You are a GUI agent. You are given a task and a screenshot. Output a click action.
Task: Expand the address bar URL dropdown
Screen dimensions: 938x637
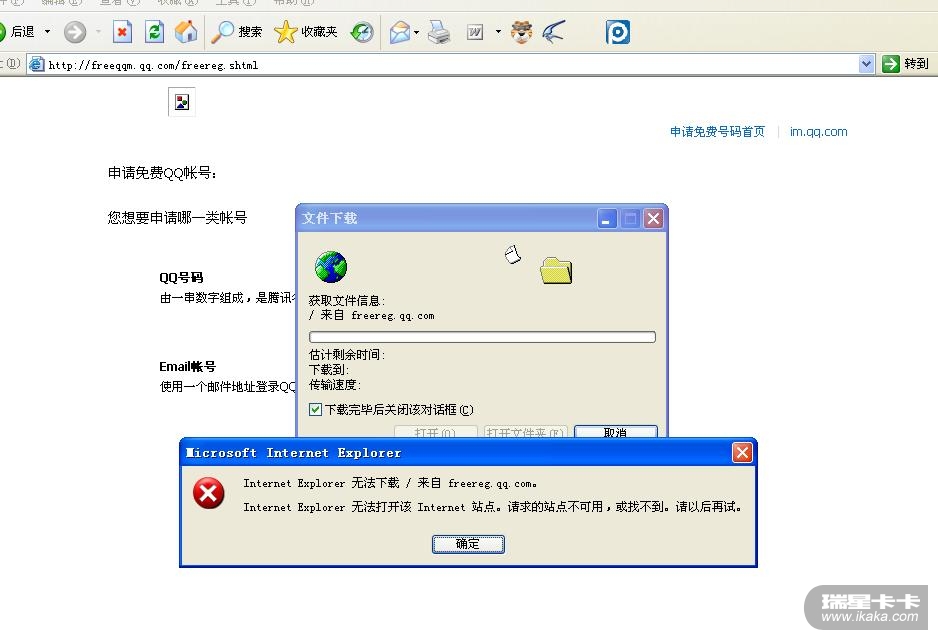pyautogui.click(x=866, y=64)
